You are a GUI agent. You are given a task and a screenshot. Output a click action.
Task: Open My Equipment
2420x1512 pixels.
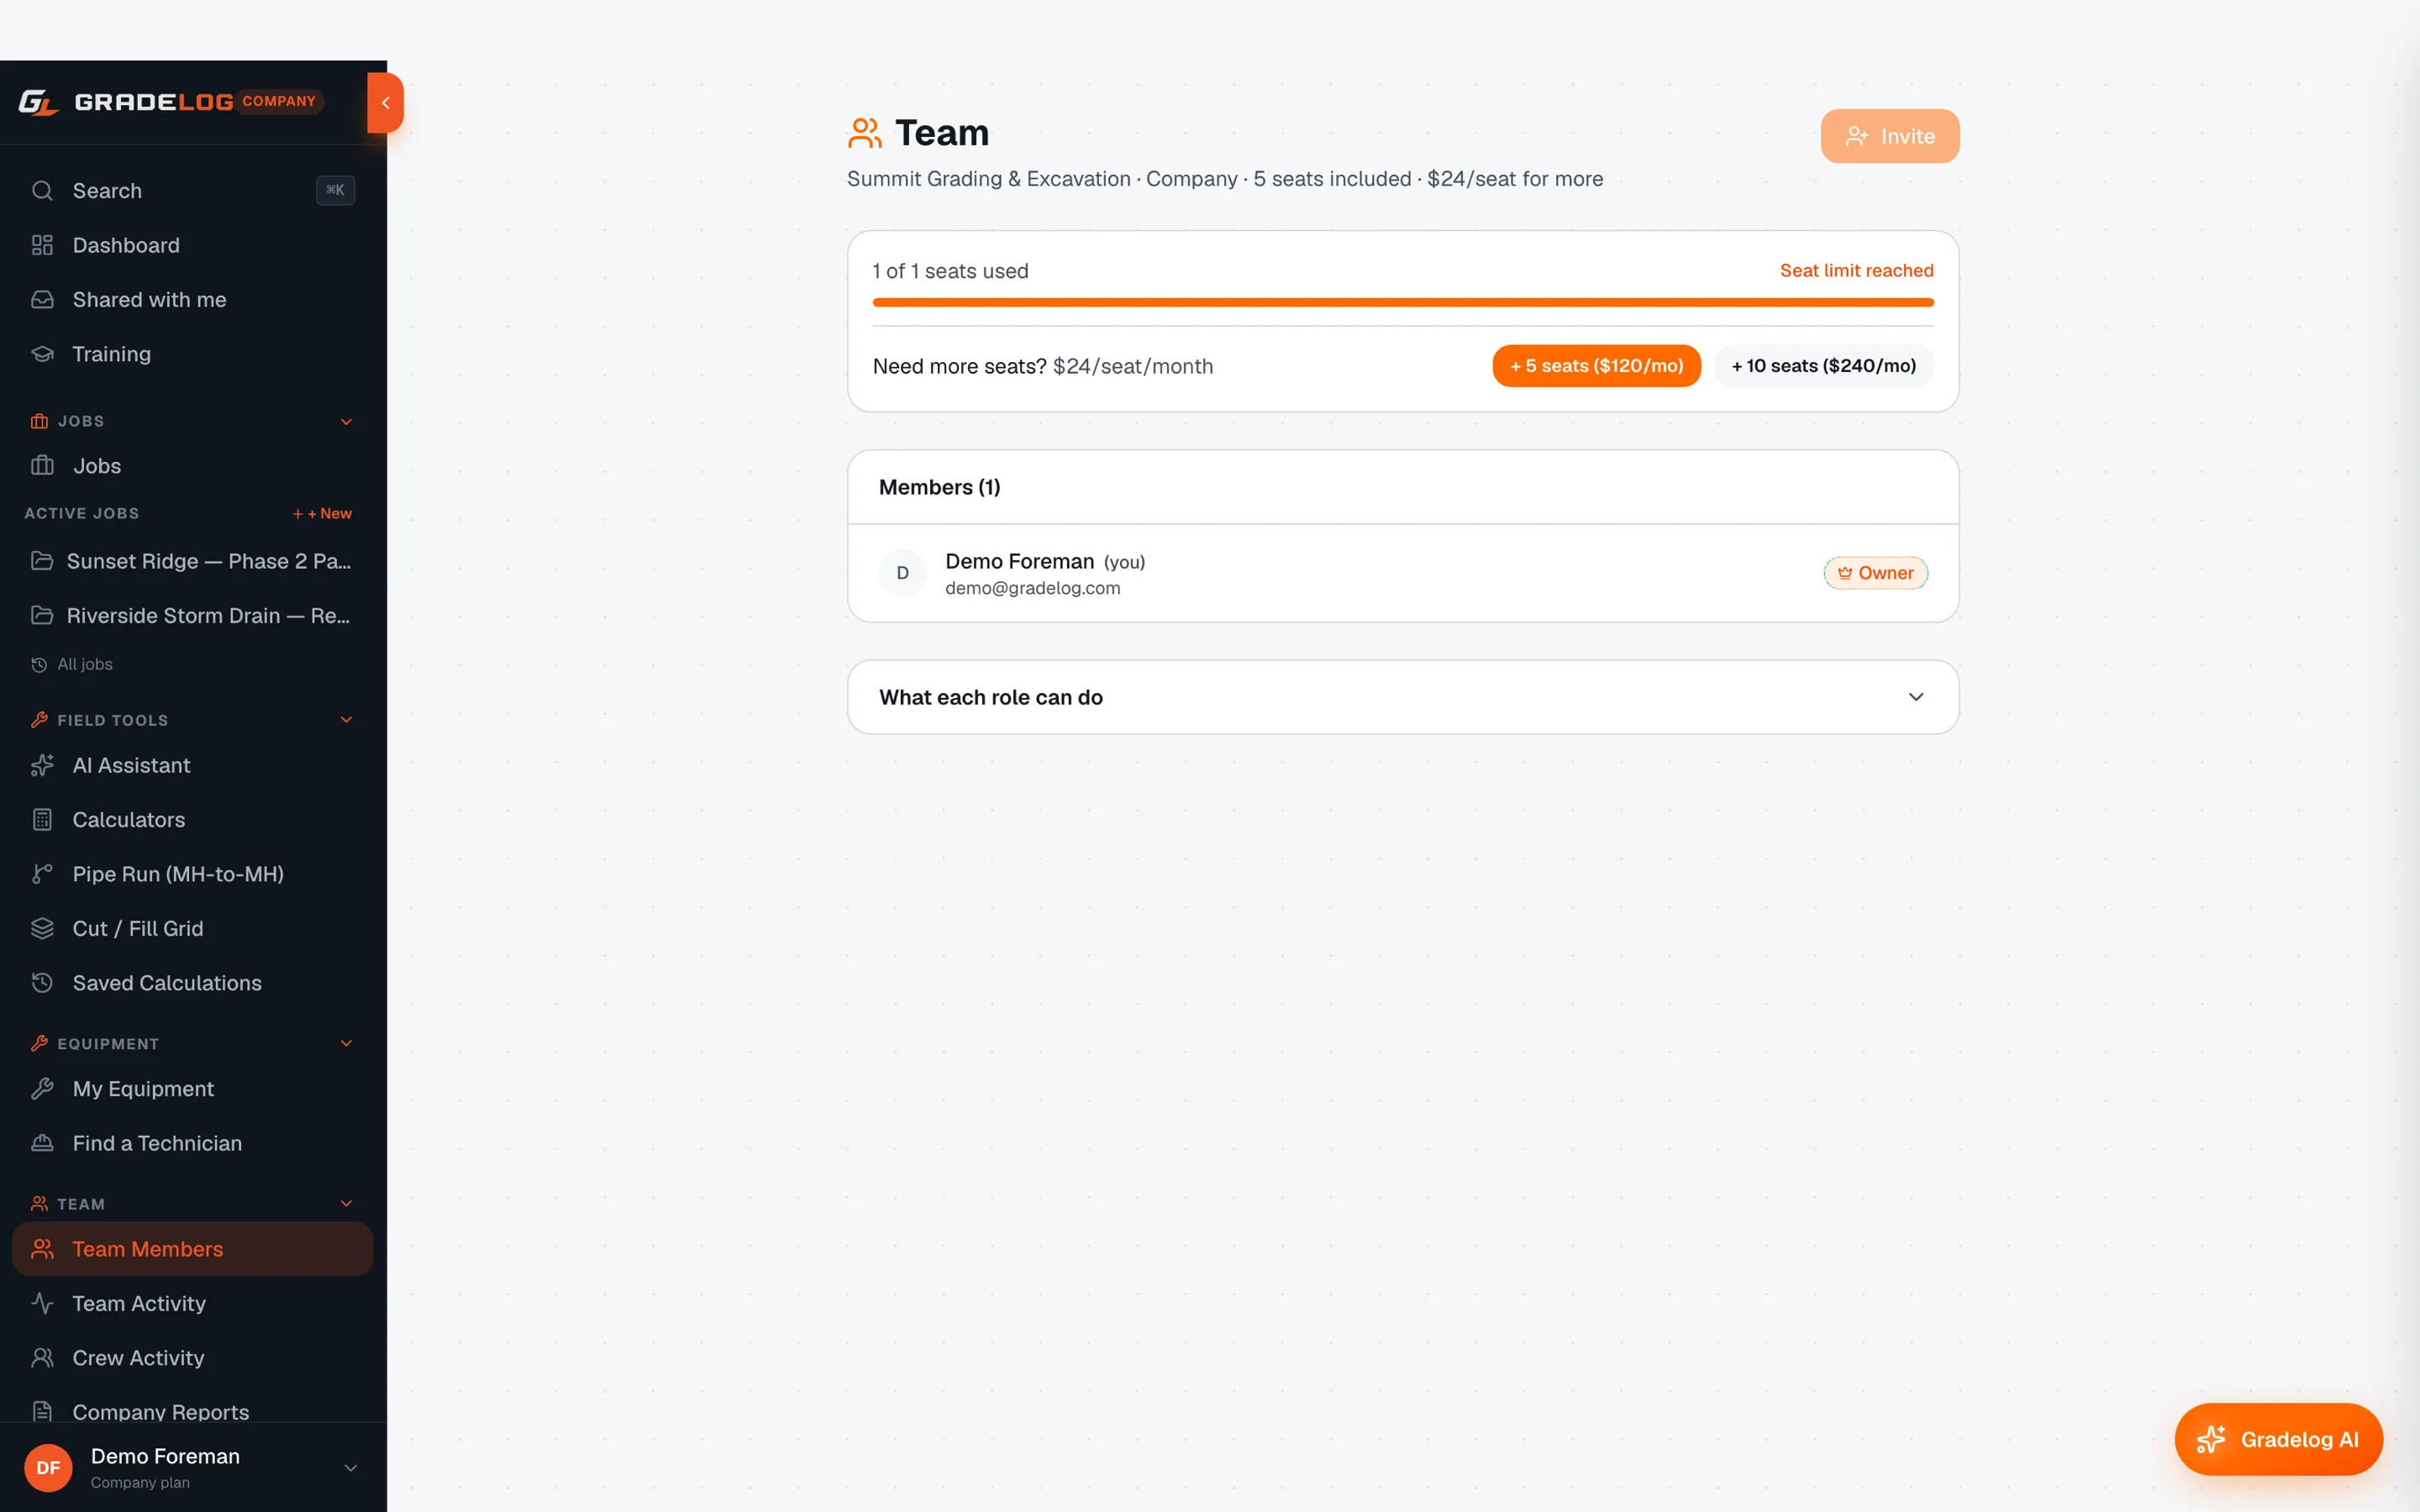tap(192, 1088)
